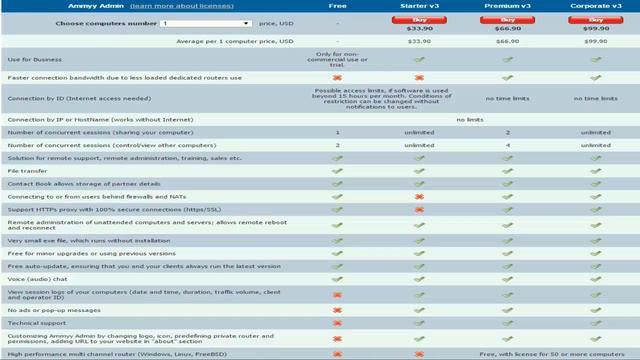Click Starter checkmark in File transfer row
Viewport: 640px width, 360px height.
pos(419,171)
